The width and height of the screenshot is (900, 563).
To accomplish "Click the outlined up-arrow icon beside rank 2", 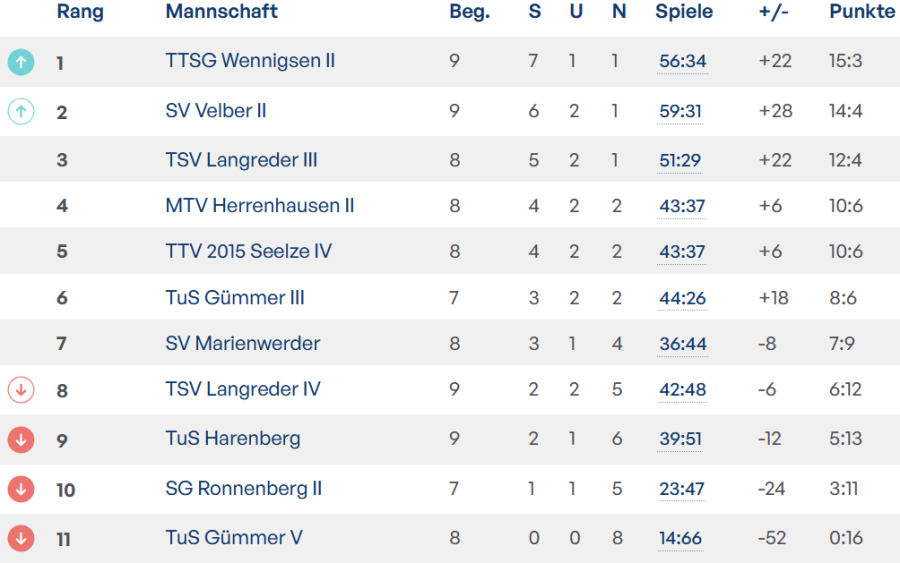I will [x=21, y=111].
